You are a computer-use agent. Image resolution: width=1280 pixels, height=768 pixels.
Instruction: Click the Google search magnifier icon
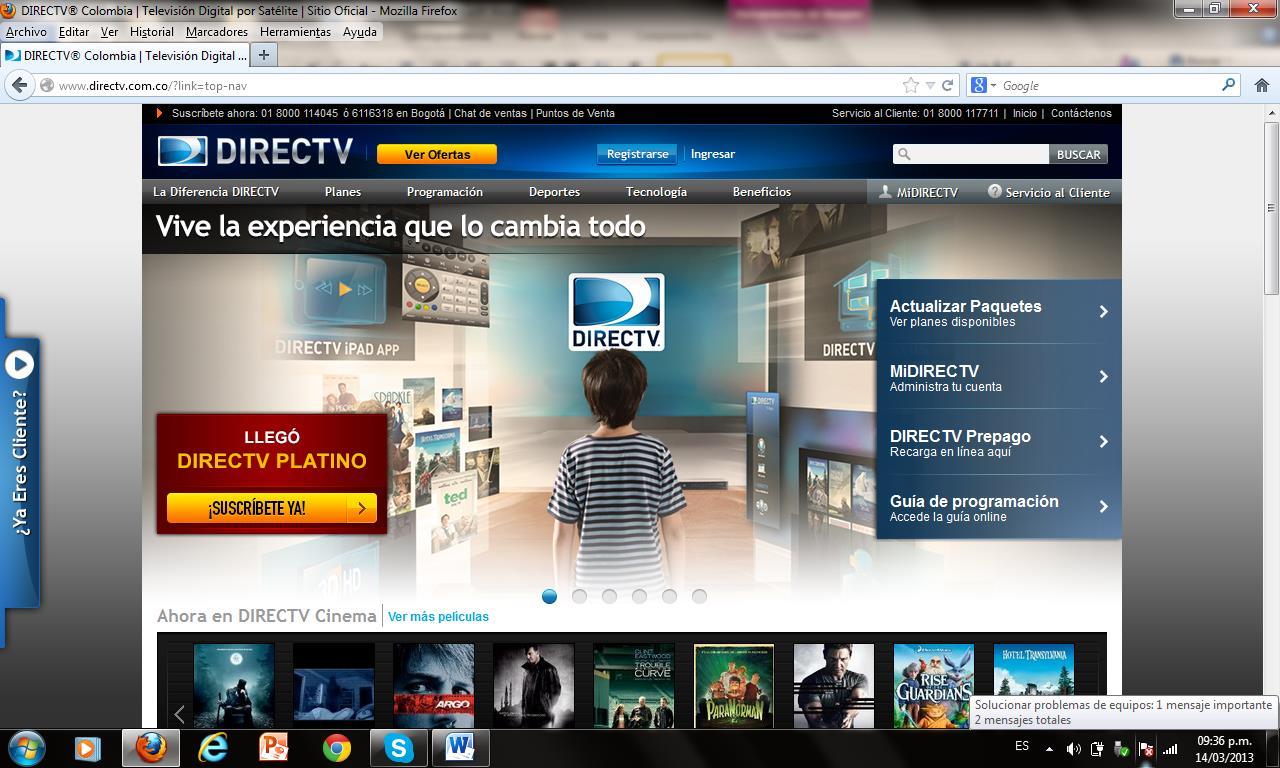click(x=1229, y=85)
